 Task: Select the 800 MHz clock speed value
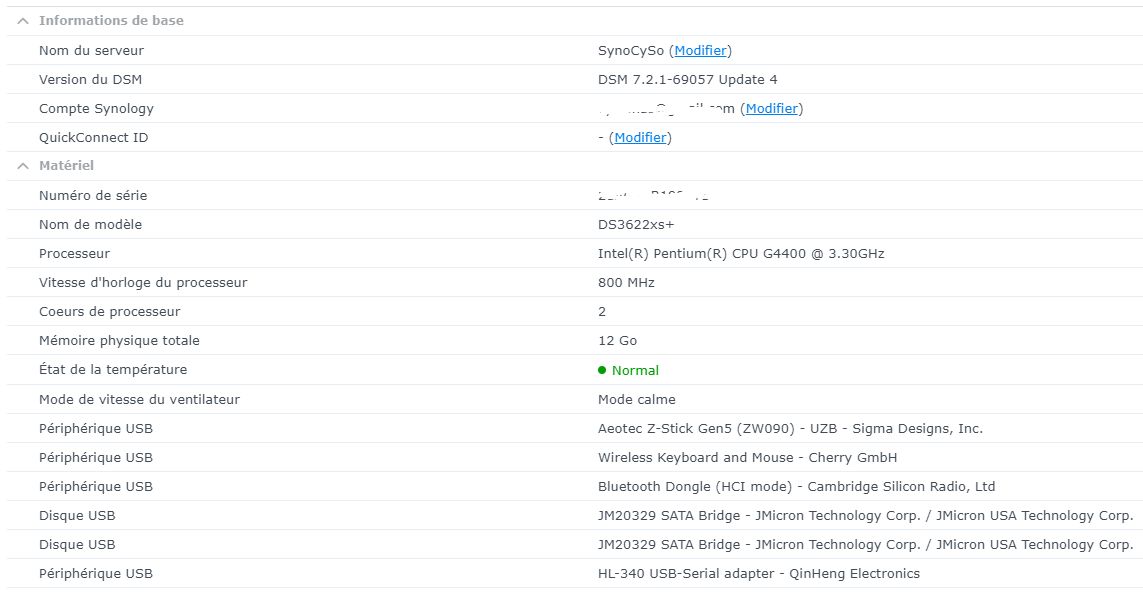tap(626, 283)
